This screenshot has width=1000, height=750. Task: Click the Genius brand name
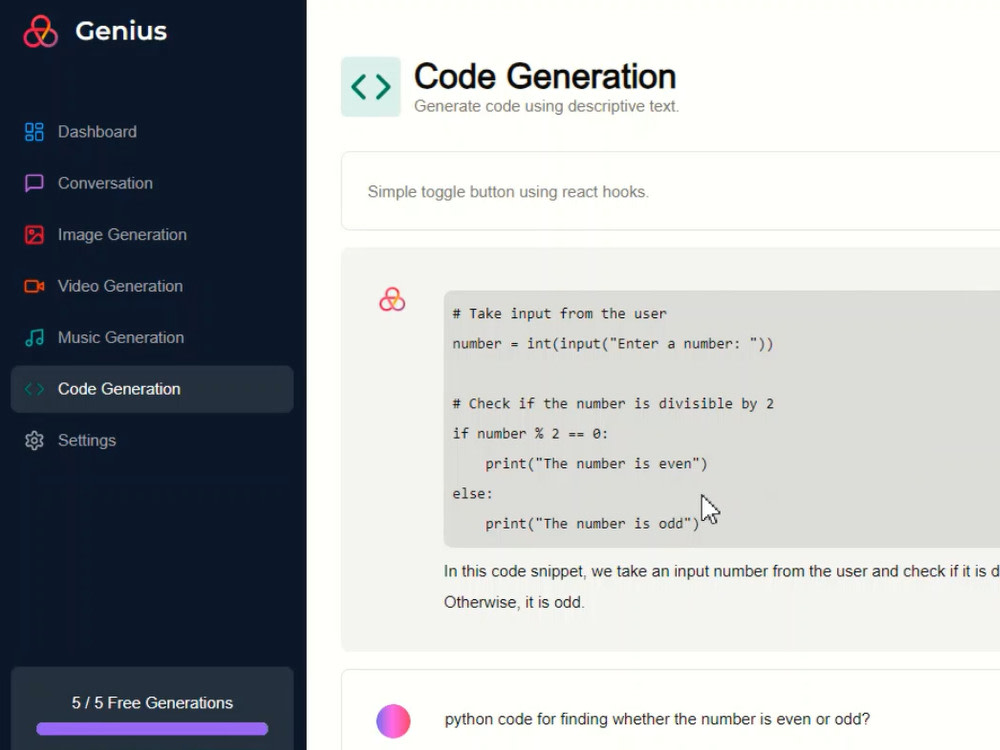121,31
